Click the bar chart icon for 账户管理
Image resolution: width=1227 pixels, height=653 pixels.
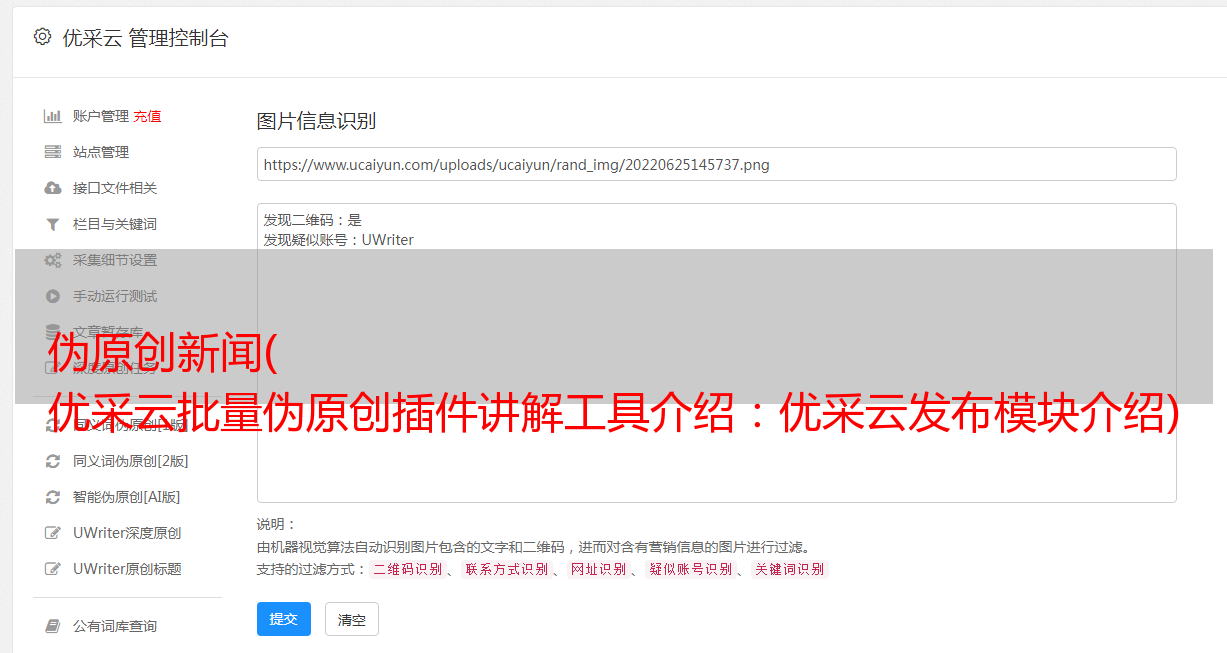click(53, 116)
